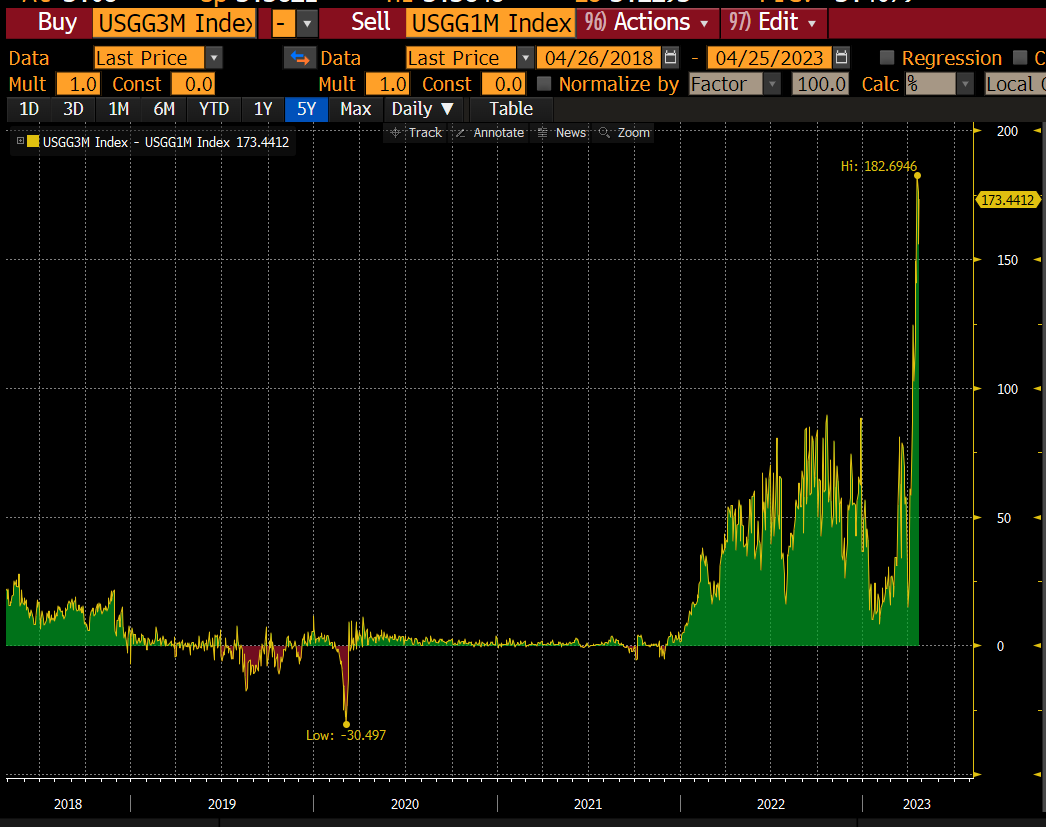Click the Buy label in the red bar
The width and height of the screenshot is (1046, 827).
click(x=57, y=23)
